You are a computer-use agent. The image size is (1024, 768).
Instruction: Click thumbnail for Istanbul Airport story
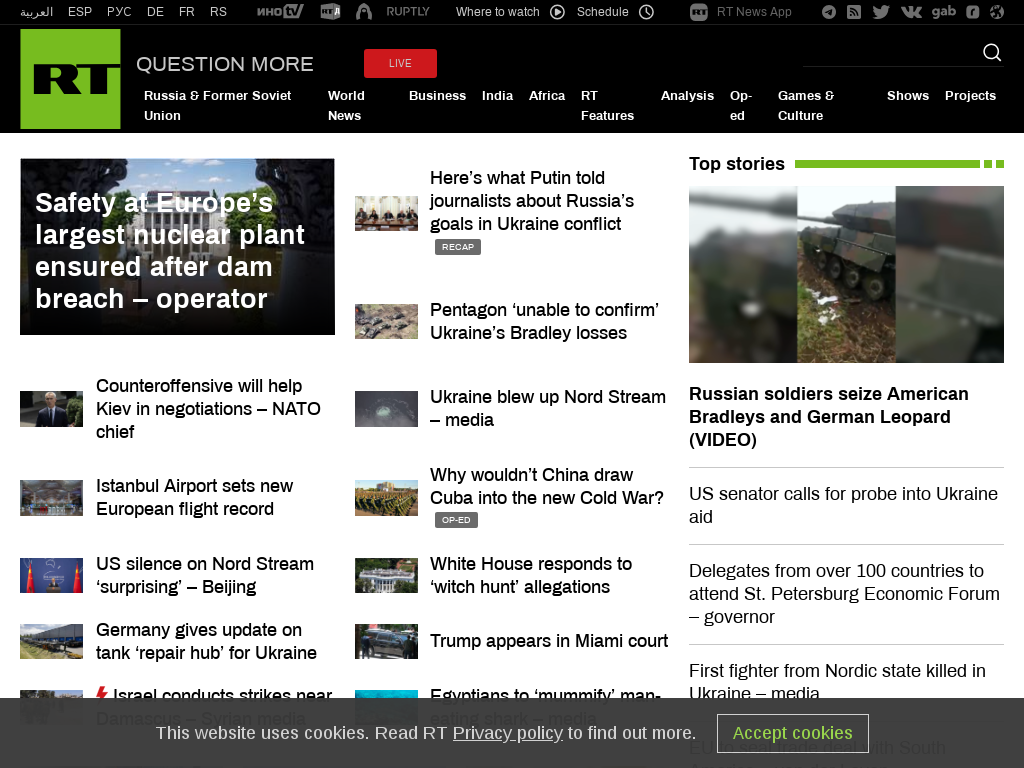(x=52, y=498)
